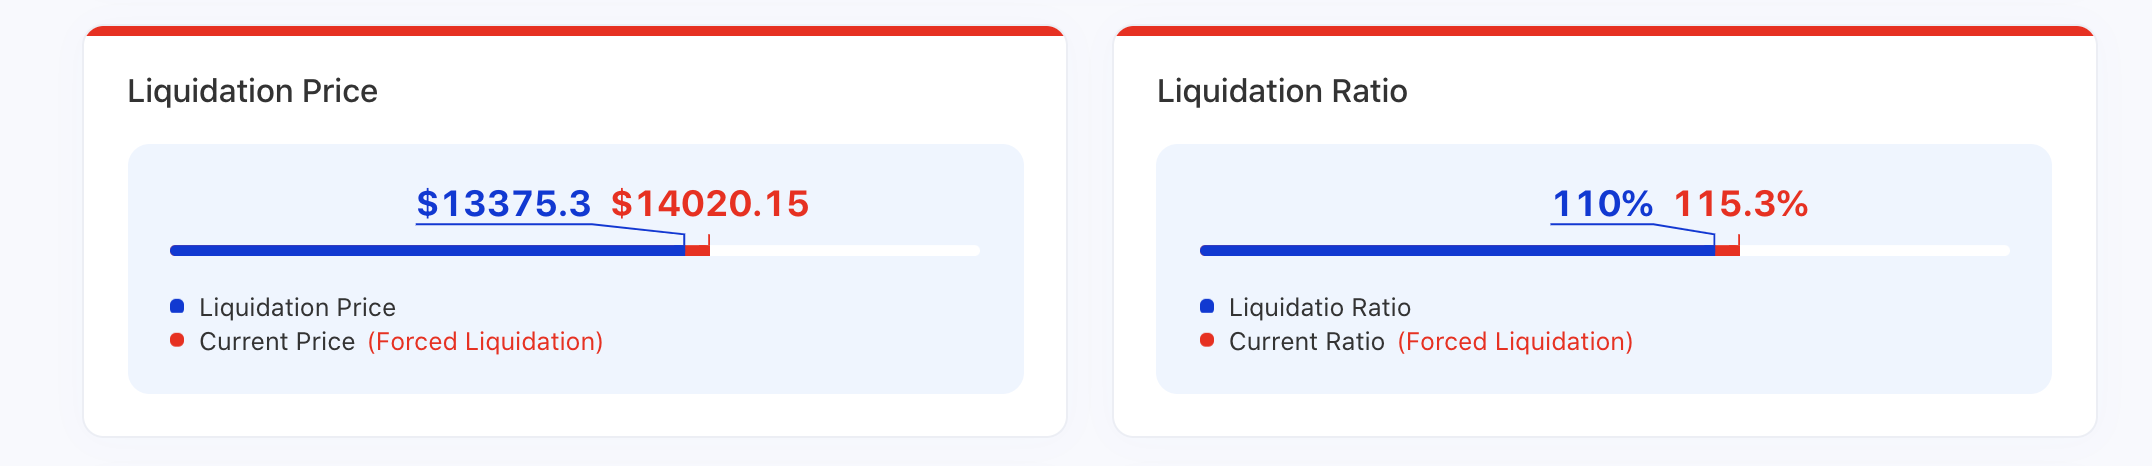Click the blue dot beside Liquidatio Ratio legend

point(1207,306)
